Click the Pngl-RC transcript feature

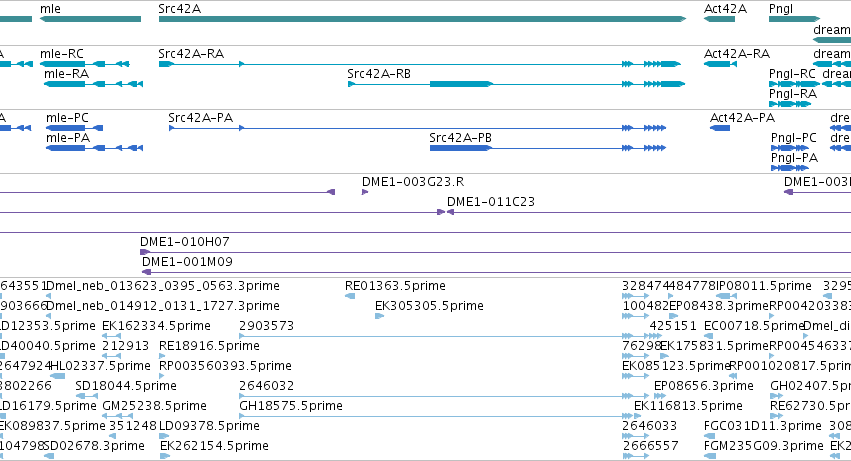click(x=795, y=84)
